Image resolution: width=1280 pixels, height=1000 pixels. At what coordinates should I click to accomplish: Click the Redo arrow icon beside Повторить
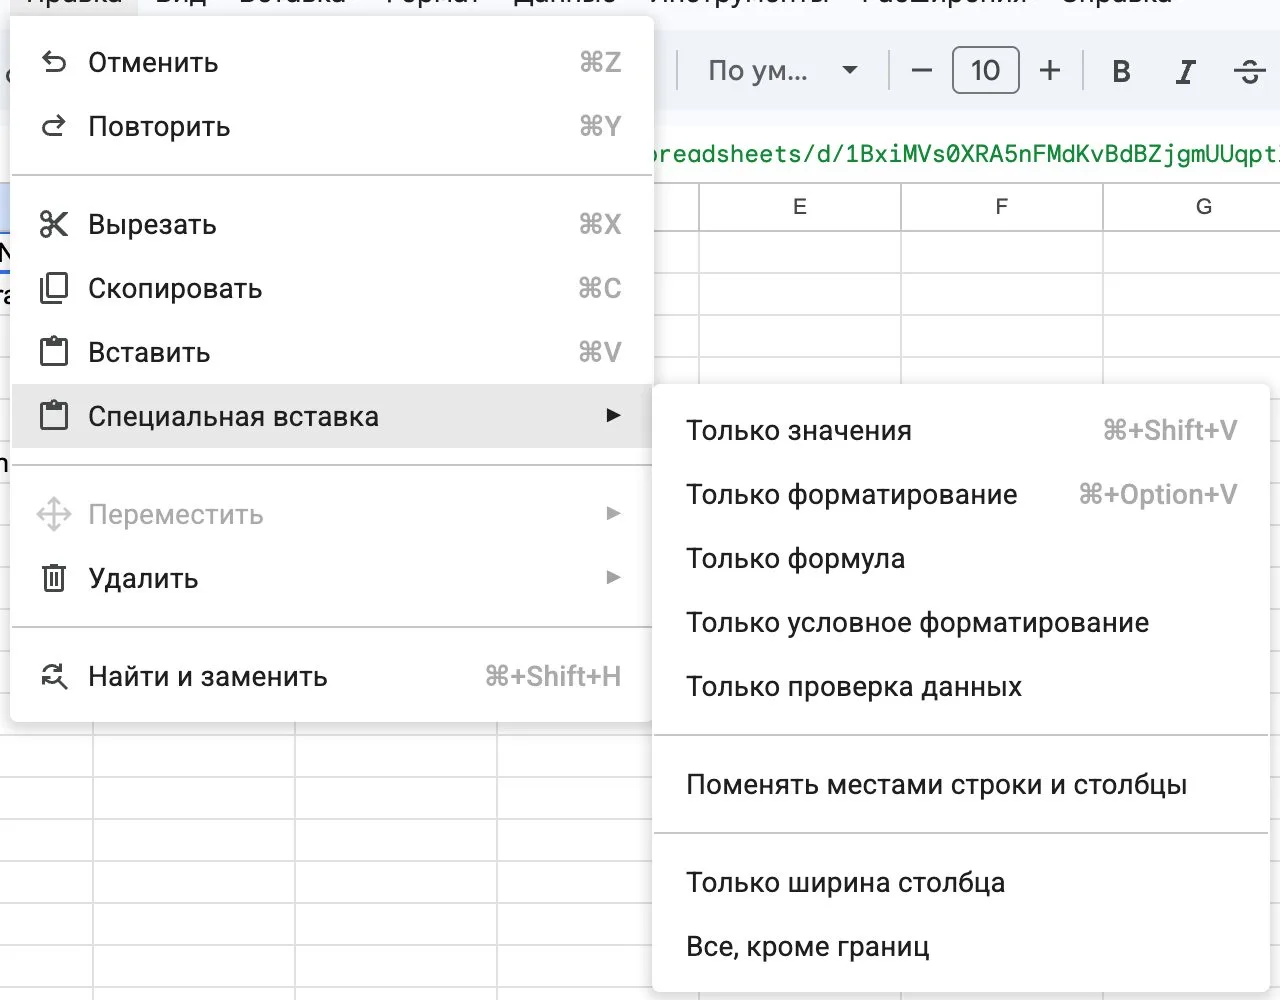[x=54, y=127]
